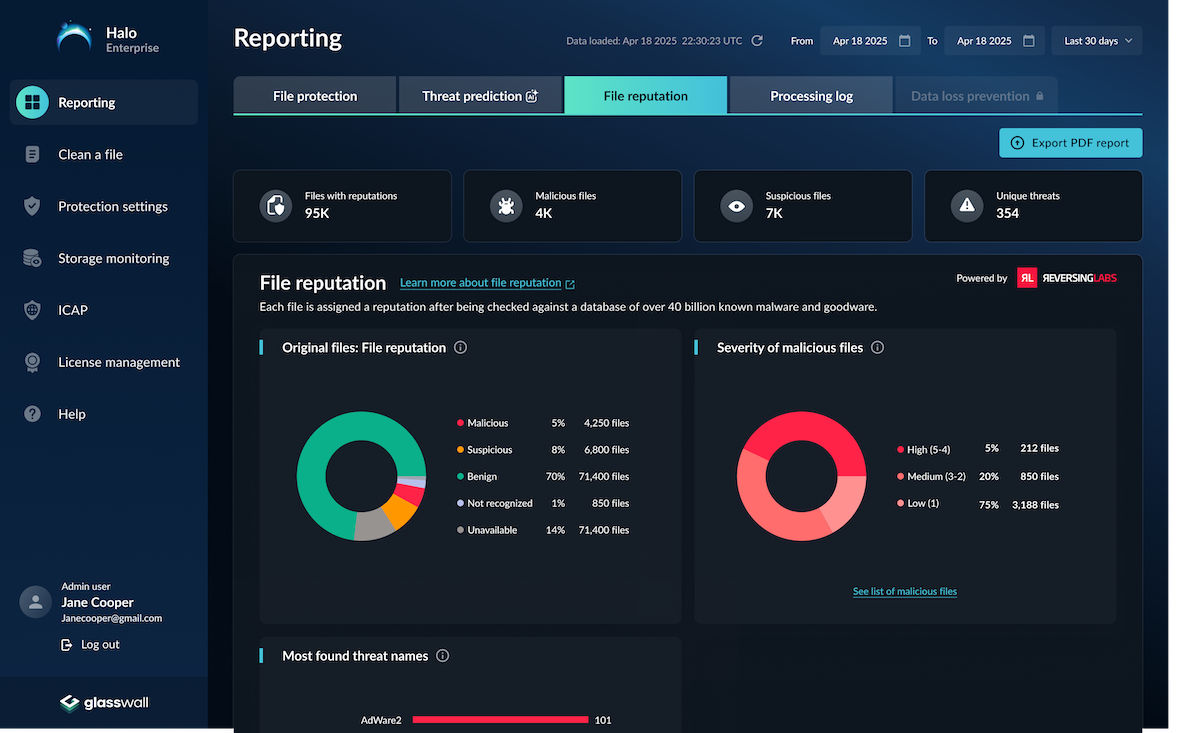Switch to the File protection tab
The image size is (1200, 733).
(x=315, y=96)
